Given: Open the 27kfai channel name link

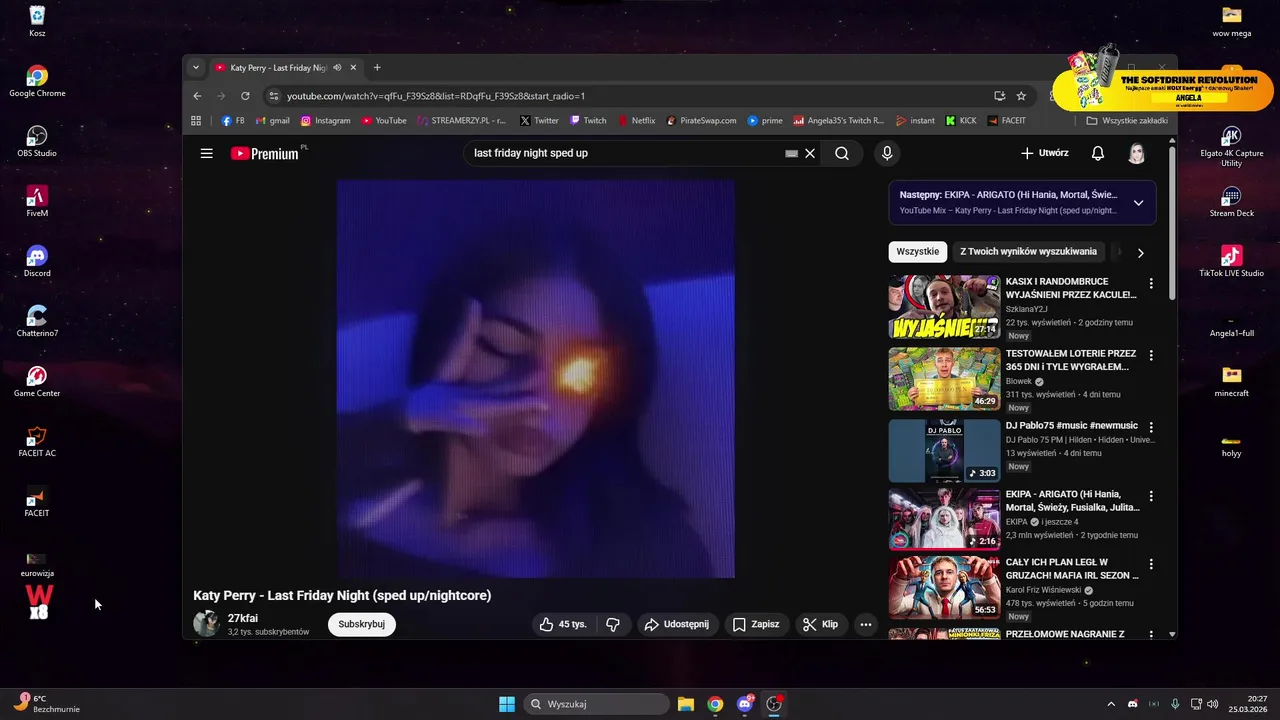Looking at the screenshot, I should point(243,618).
